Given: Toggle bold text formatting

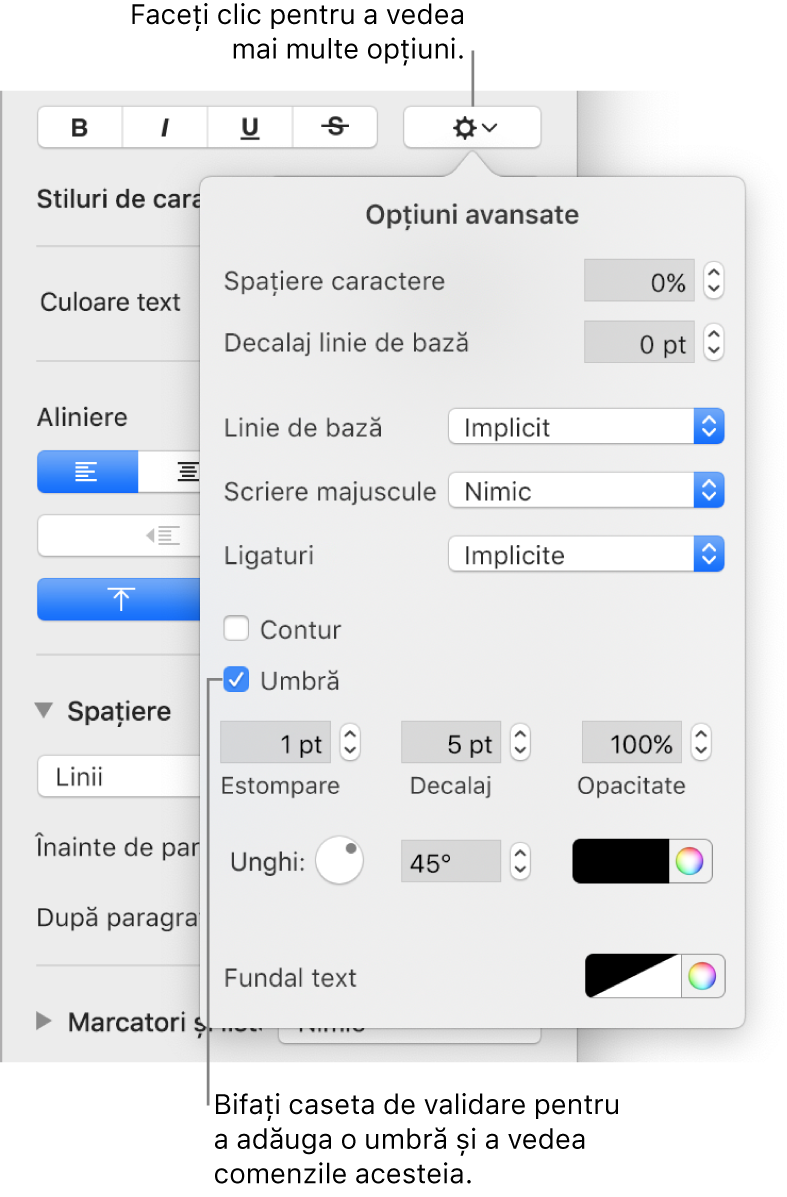Looking at the screenshot, I should click(x=80, y=127).
